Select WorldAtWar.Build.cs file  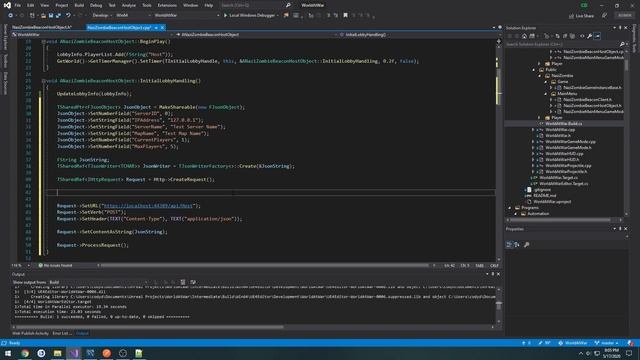pos(563,124)
